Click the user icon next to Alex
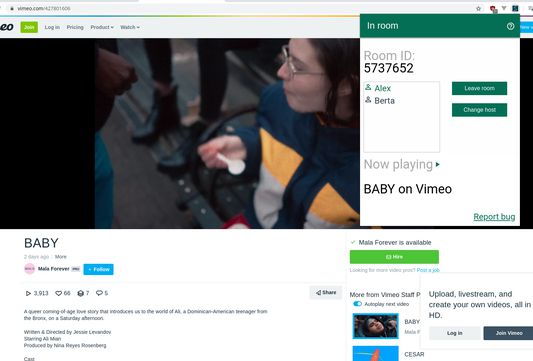The image size is (533, 361). coord(368,87)
